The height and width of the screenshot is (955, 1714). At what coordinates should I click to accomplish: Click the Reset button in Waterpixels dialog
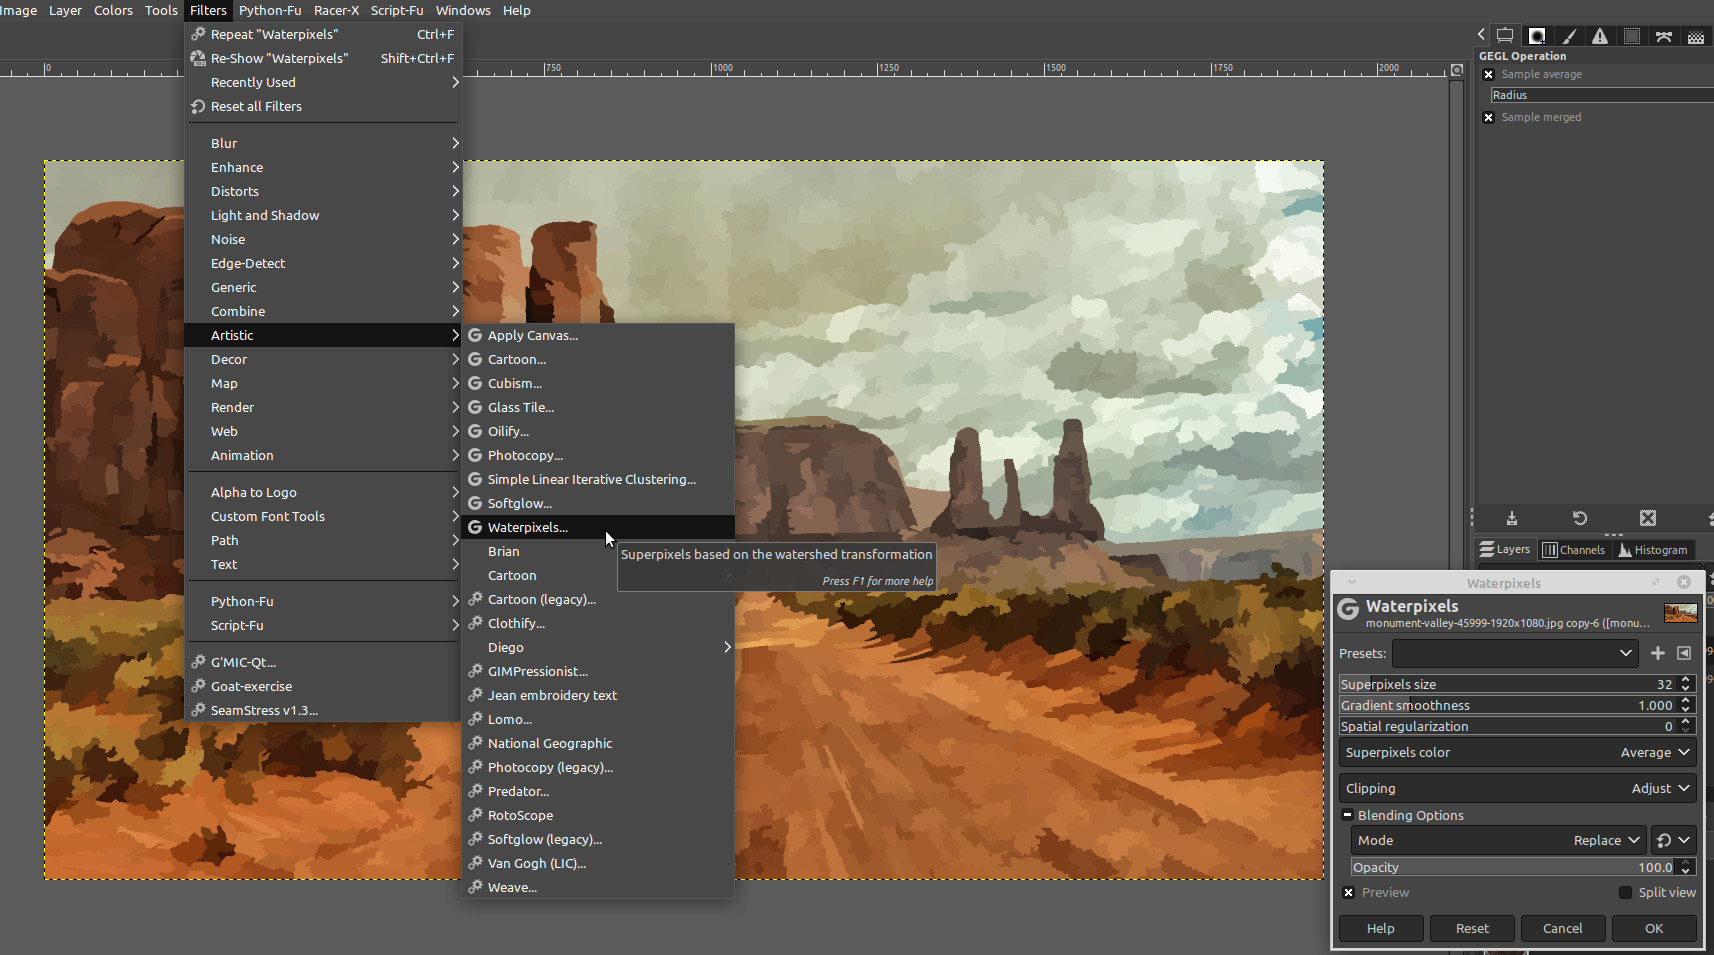tap(1472, 928)
